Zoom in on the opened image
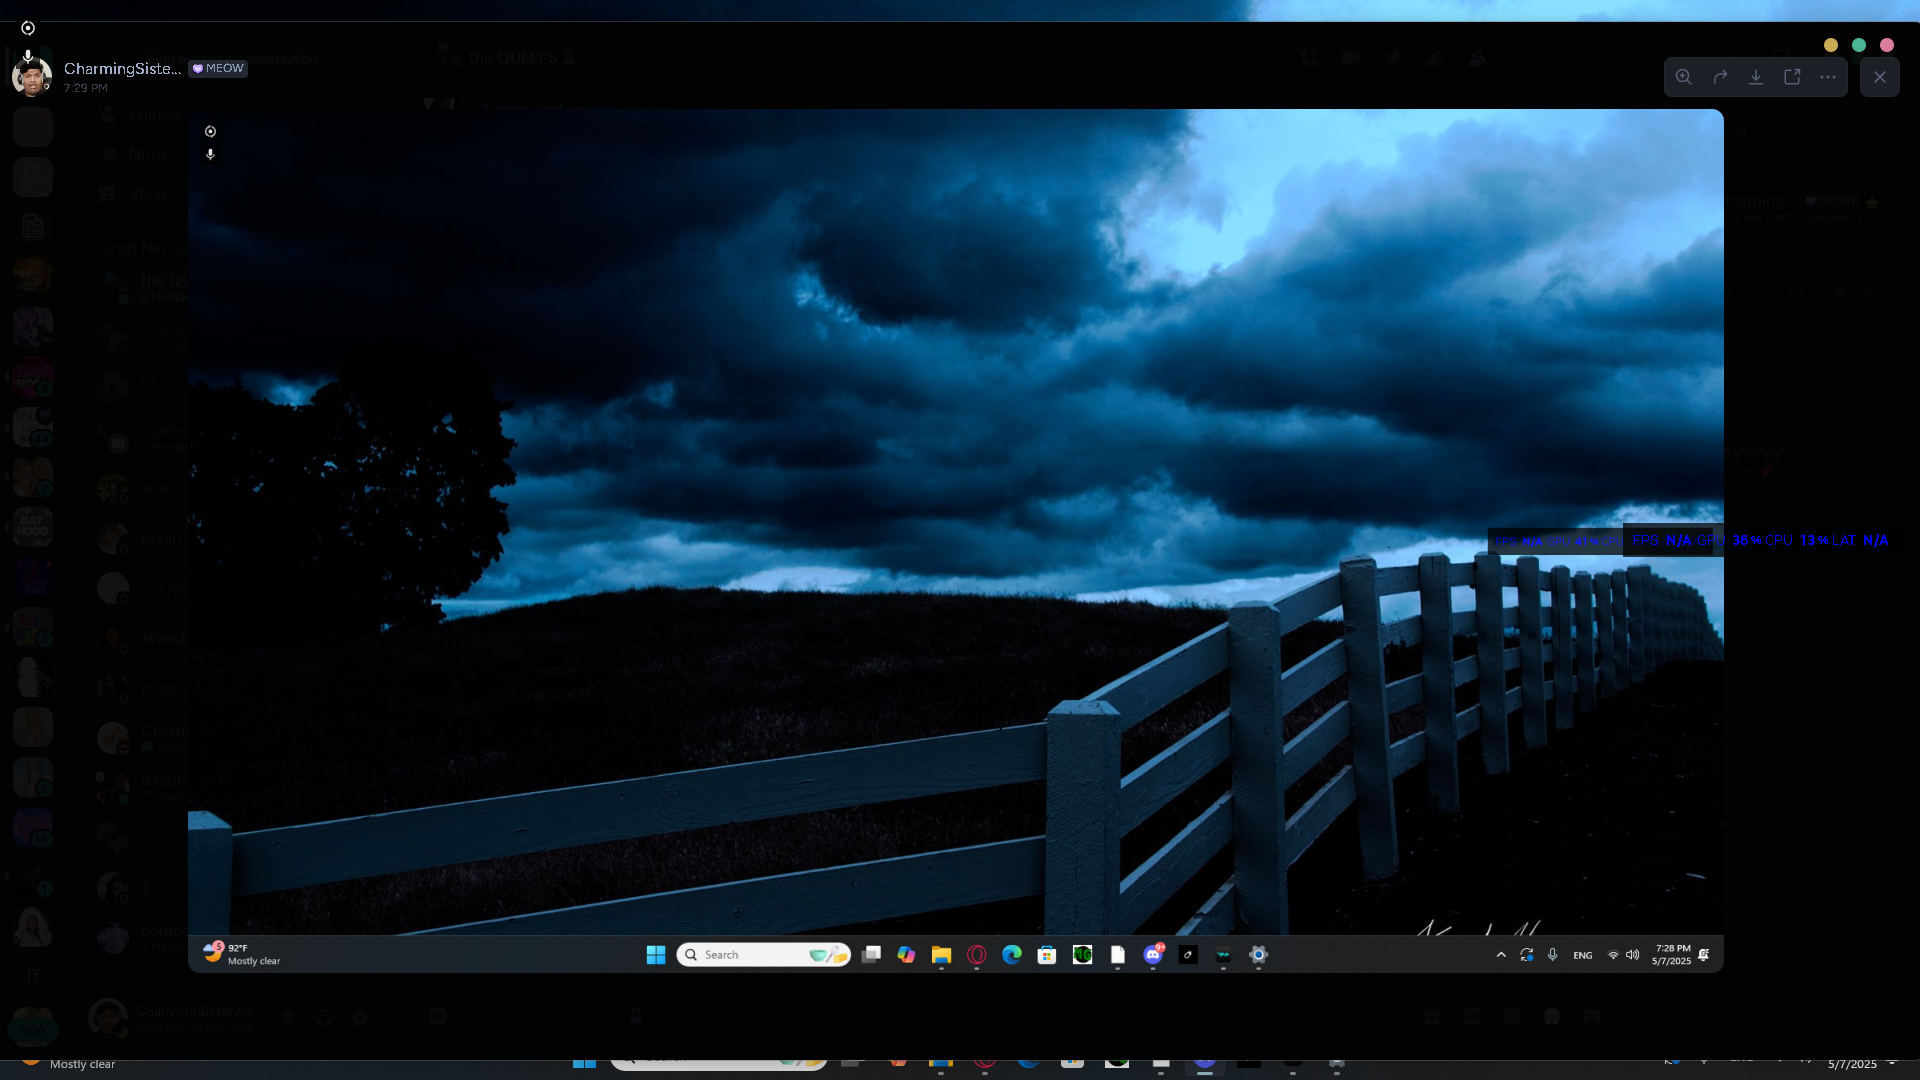 click(1684, 77)
